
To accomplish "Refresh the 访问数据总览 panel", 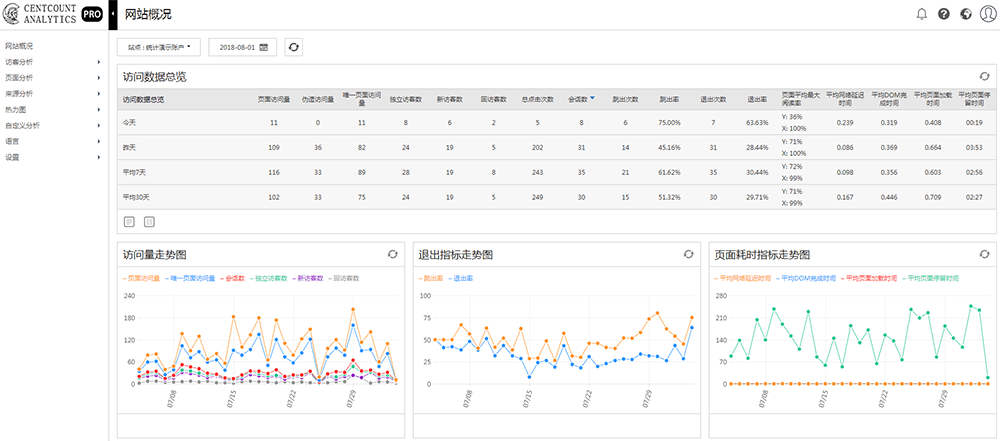I will click(984, 76).
